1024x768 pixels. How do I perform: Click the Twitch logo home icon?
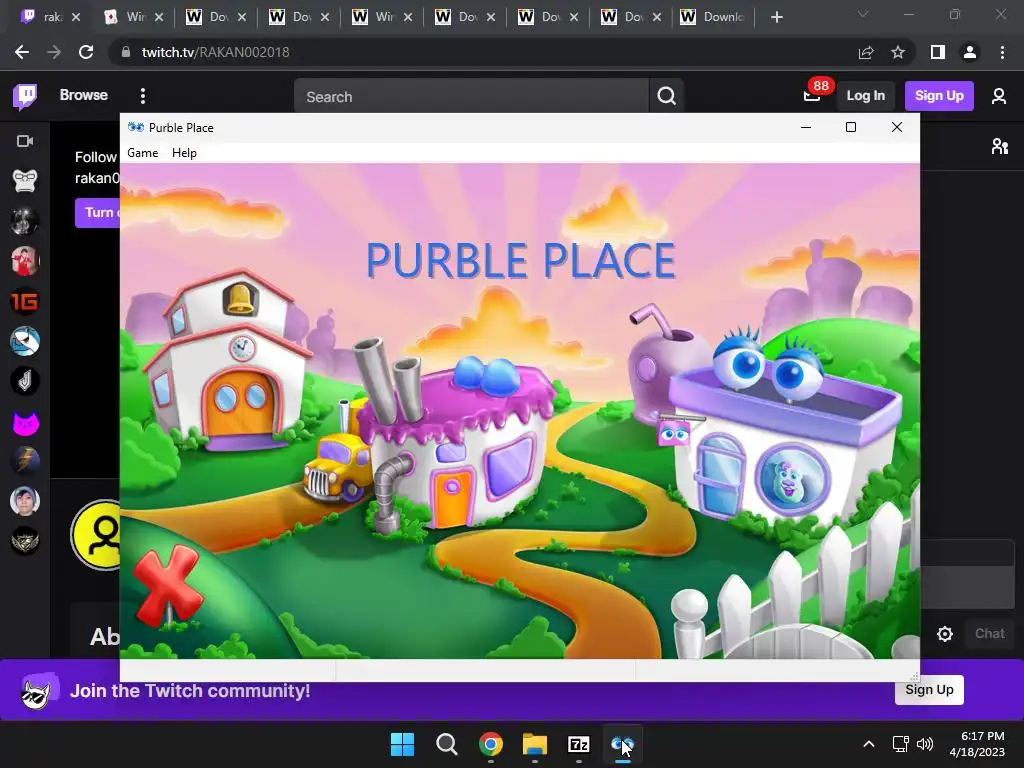coord(25,96)
